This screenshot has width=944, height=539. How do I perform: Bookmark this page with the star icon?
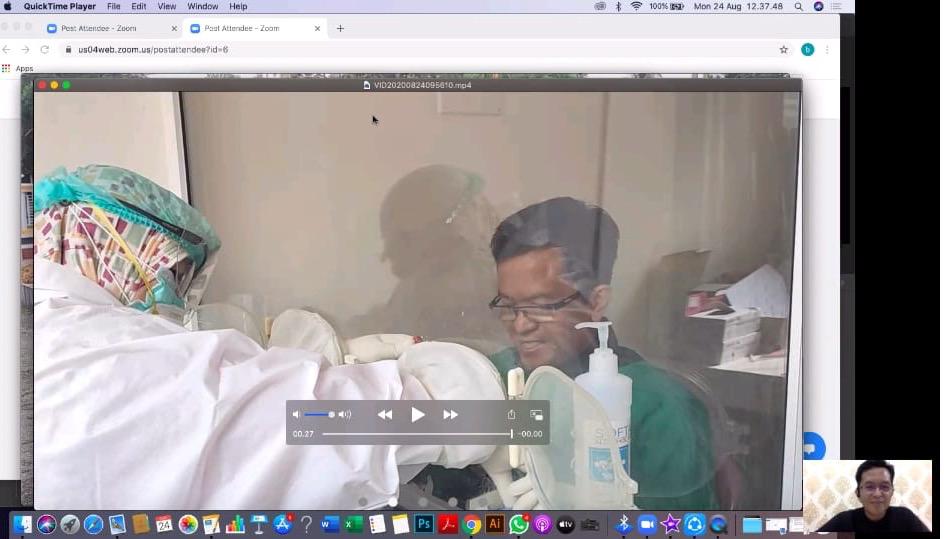click(x=783, y=49)
